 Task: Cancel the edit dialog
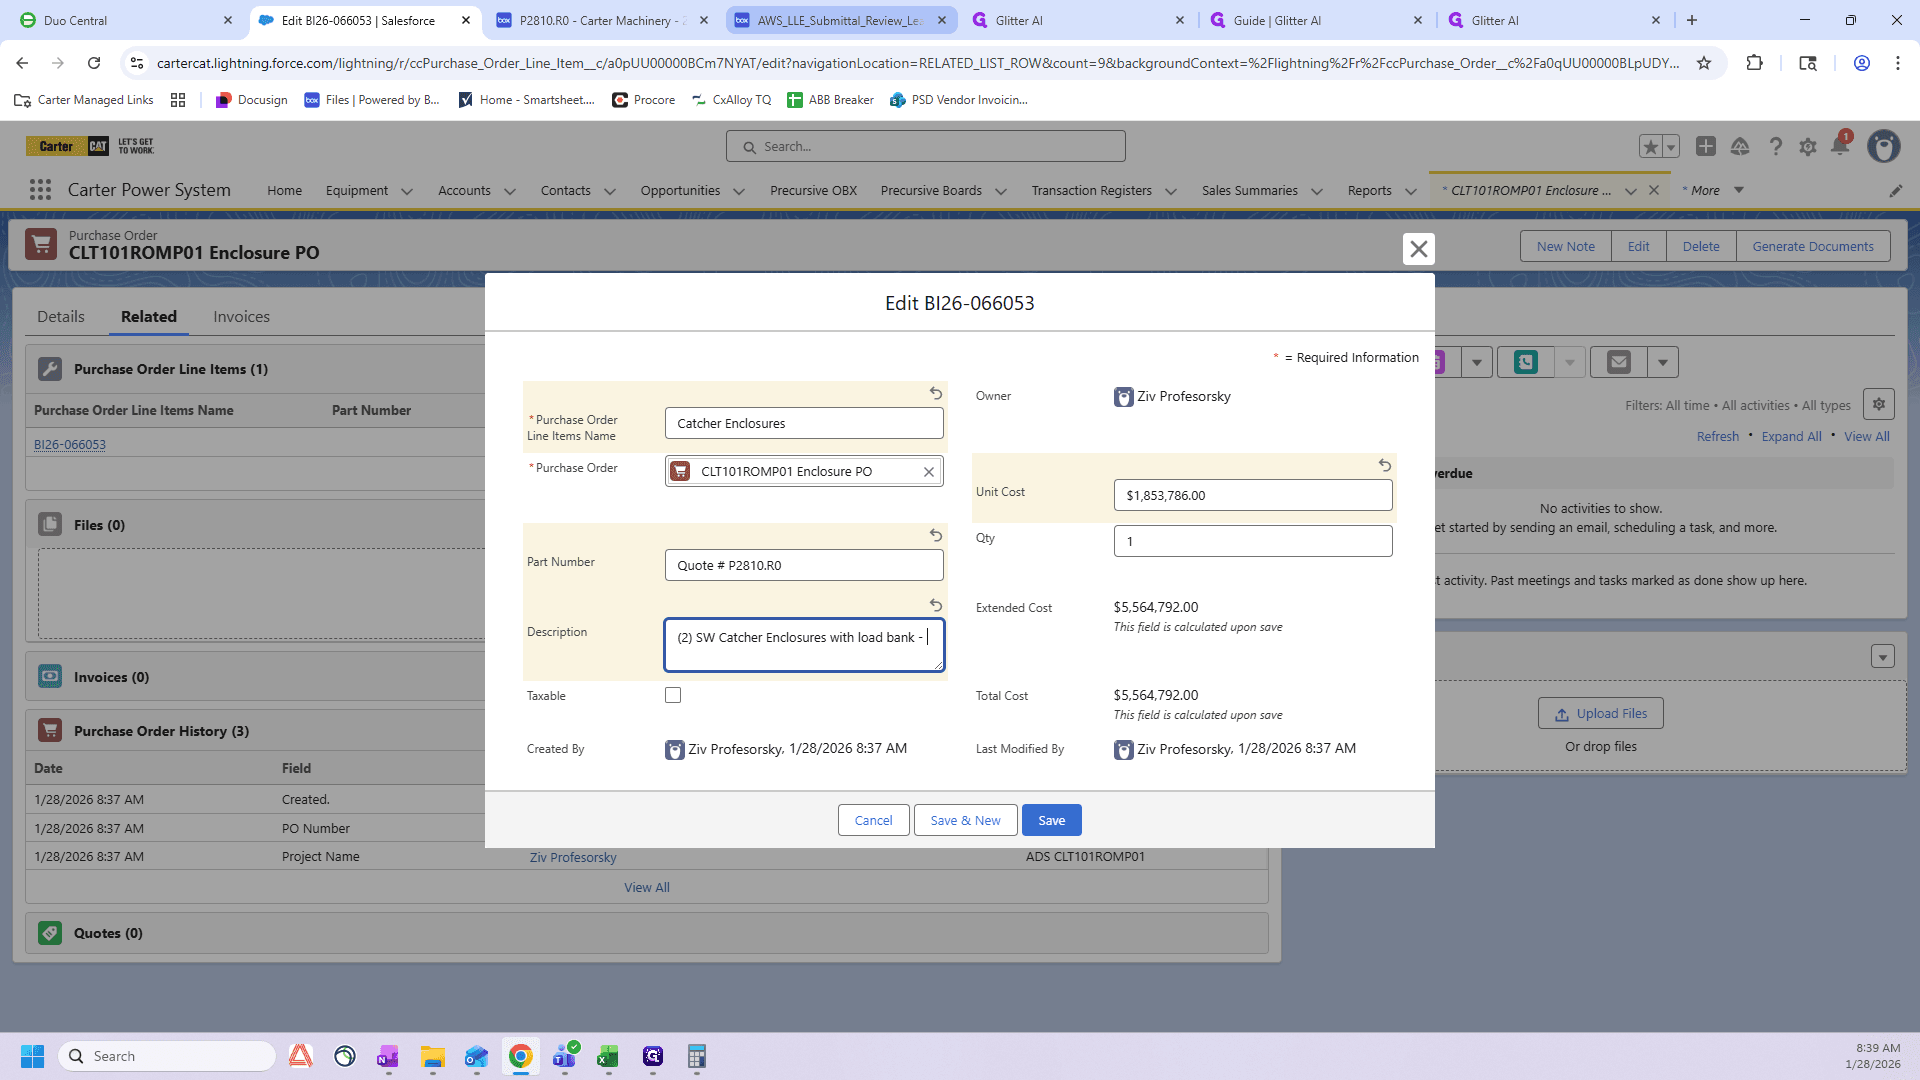point(873,820)
